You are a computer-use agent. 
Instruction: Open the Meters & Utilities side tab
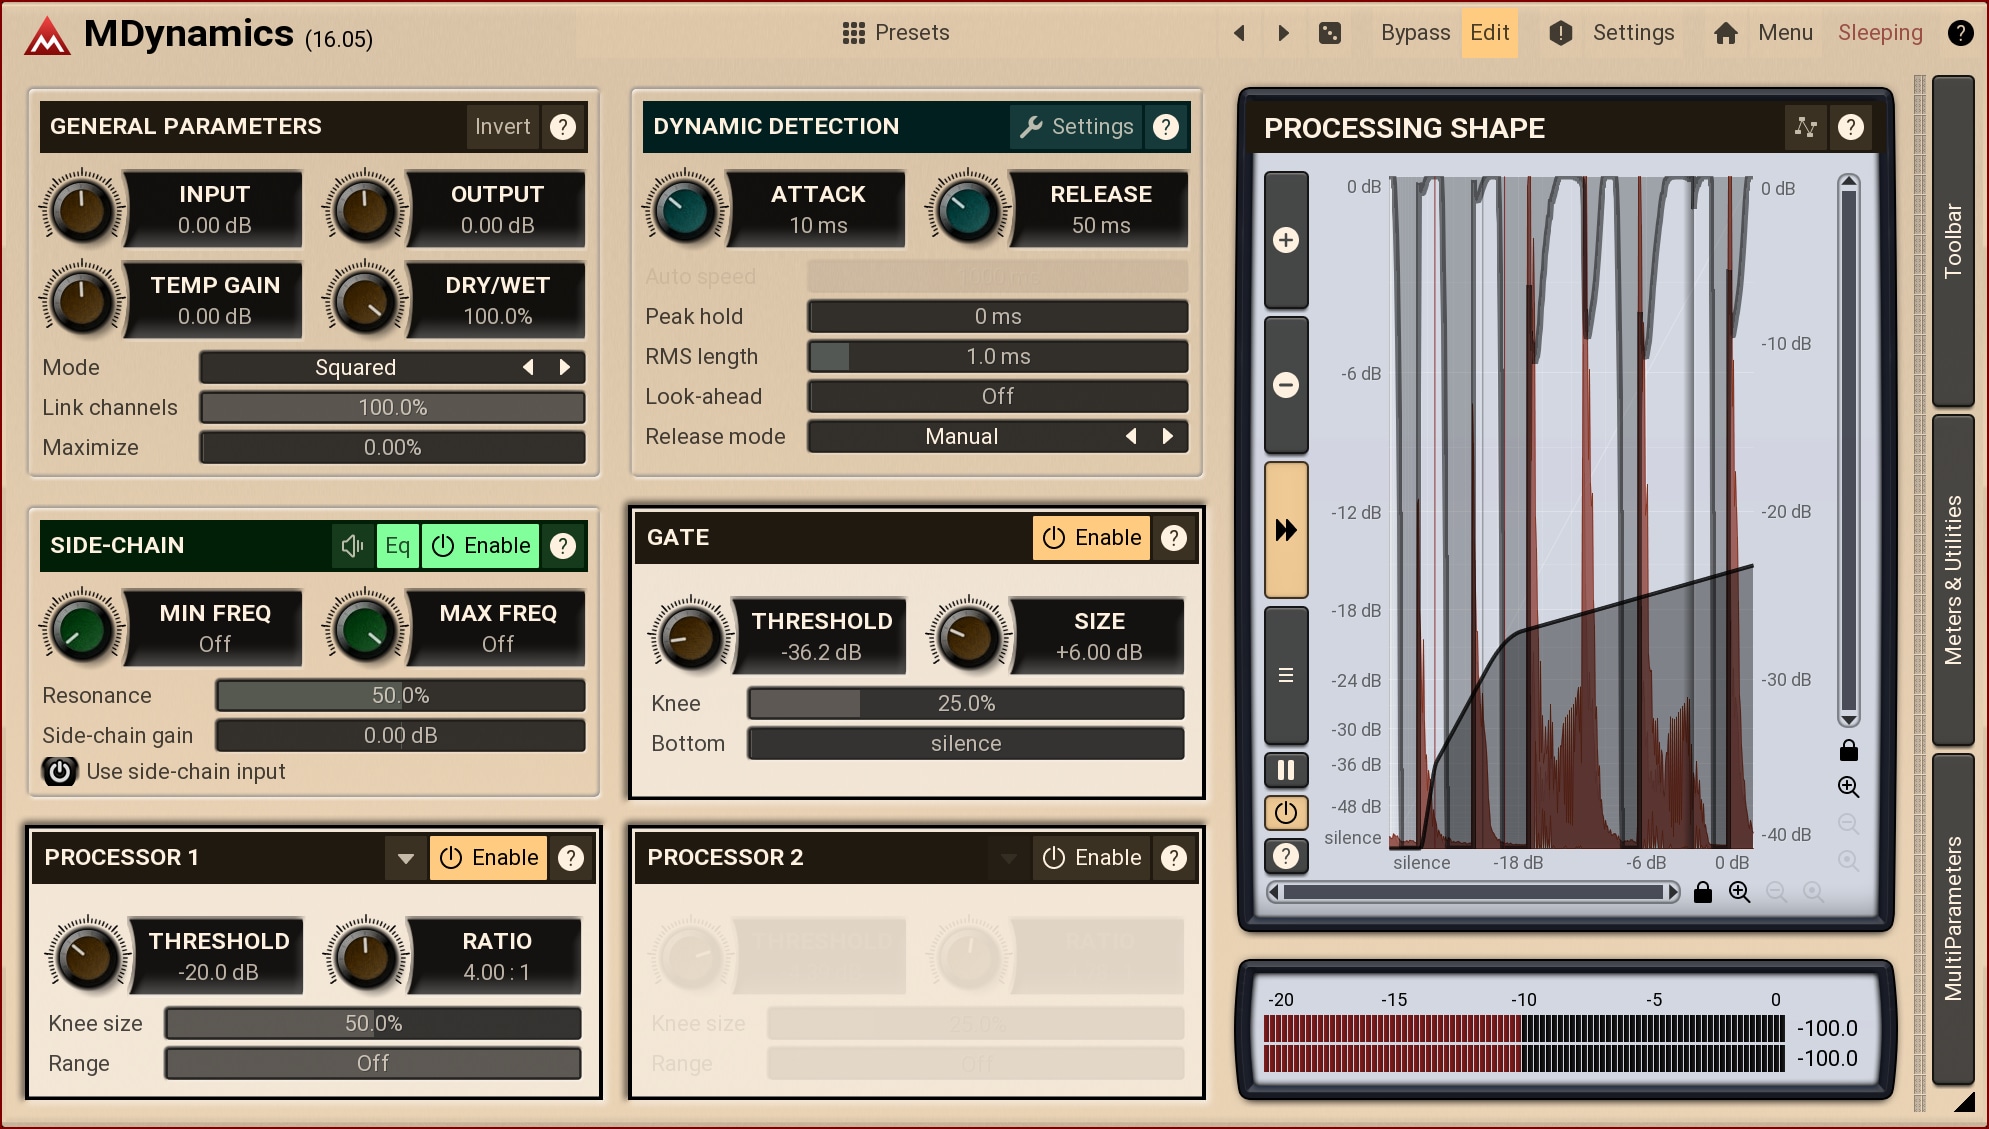(1952, 580)
